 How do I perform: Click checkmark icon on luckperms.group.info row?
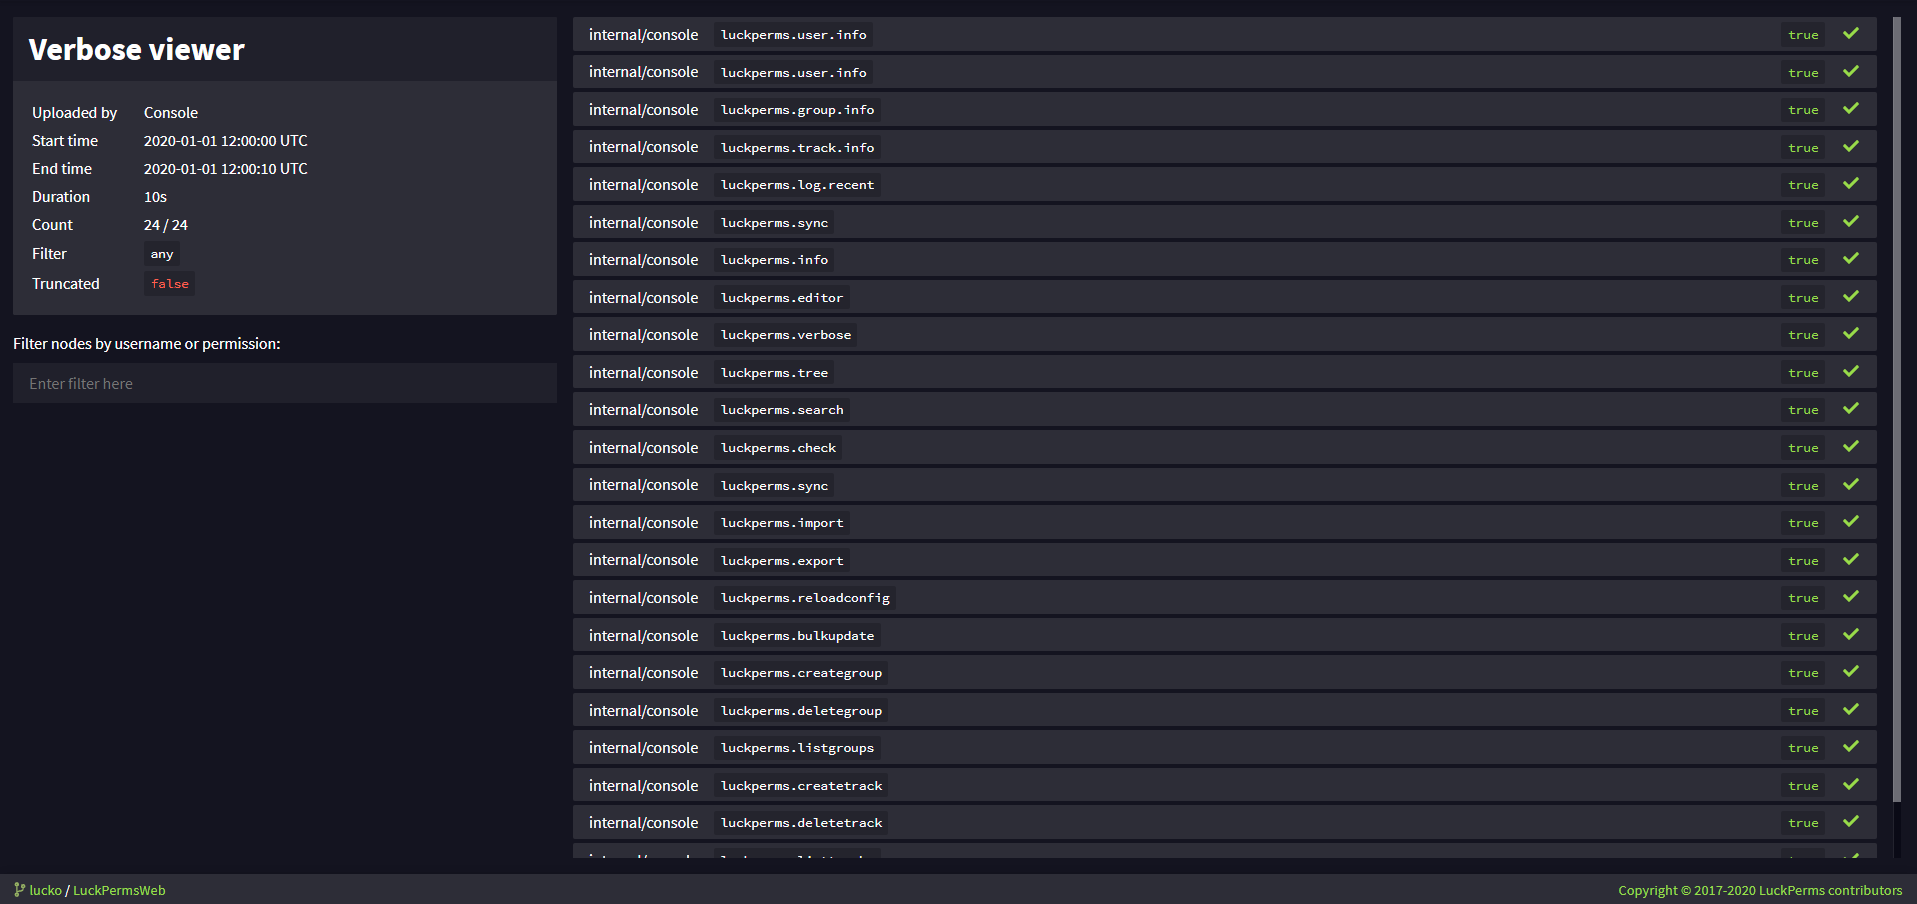pyautogui.click(x=1851, y=109)
